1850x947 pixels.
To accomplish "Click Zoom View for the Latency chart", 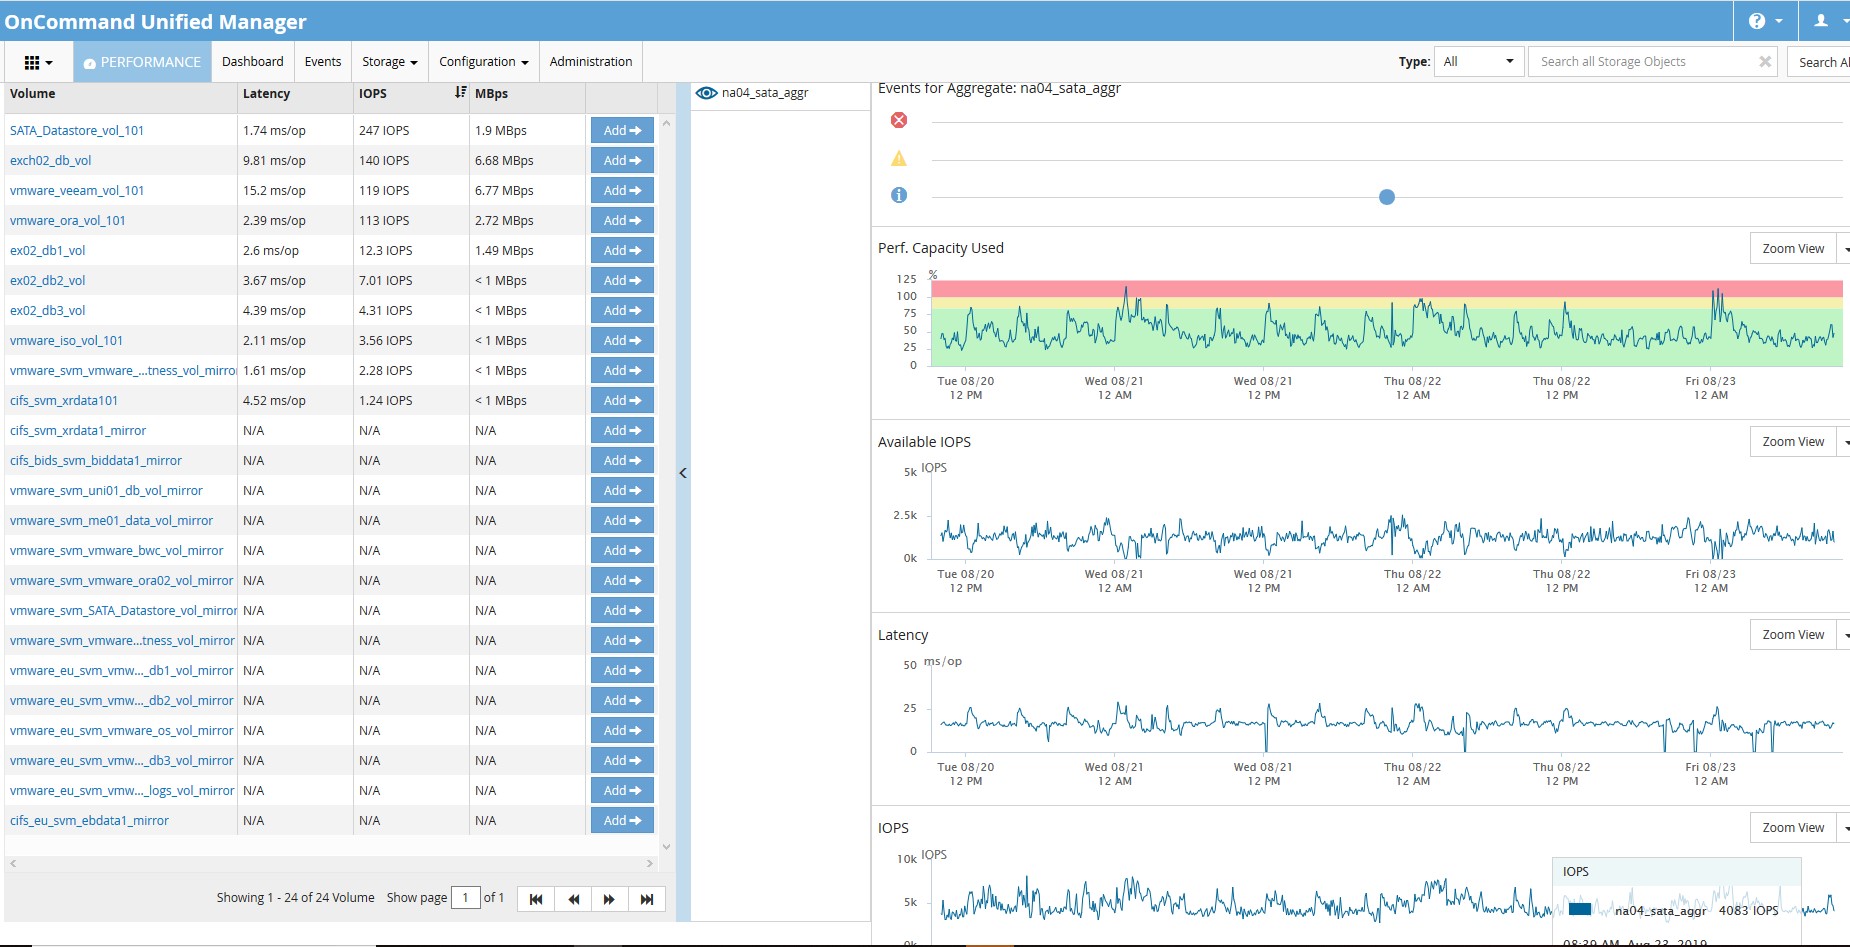I will point(1792,635).
